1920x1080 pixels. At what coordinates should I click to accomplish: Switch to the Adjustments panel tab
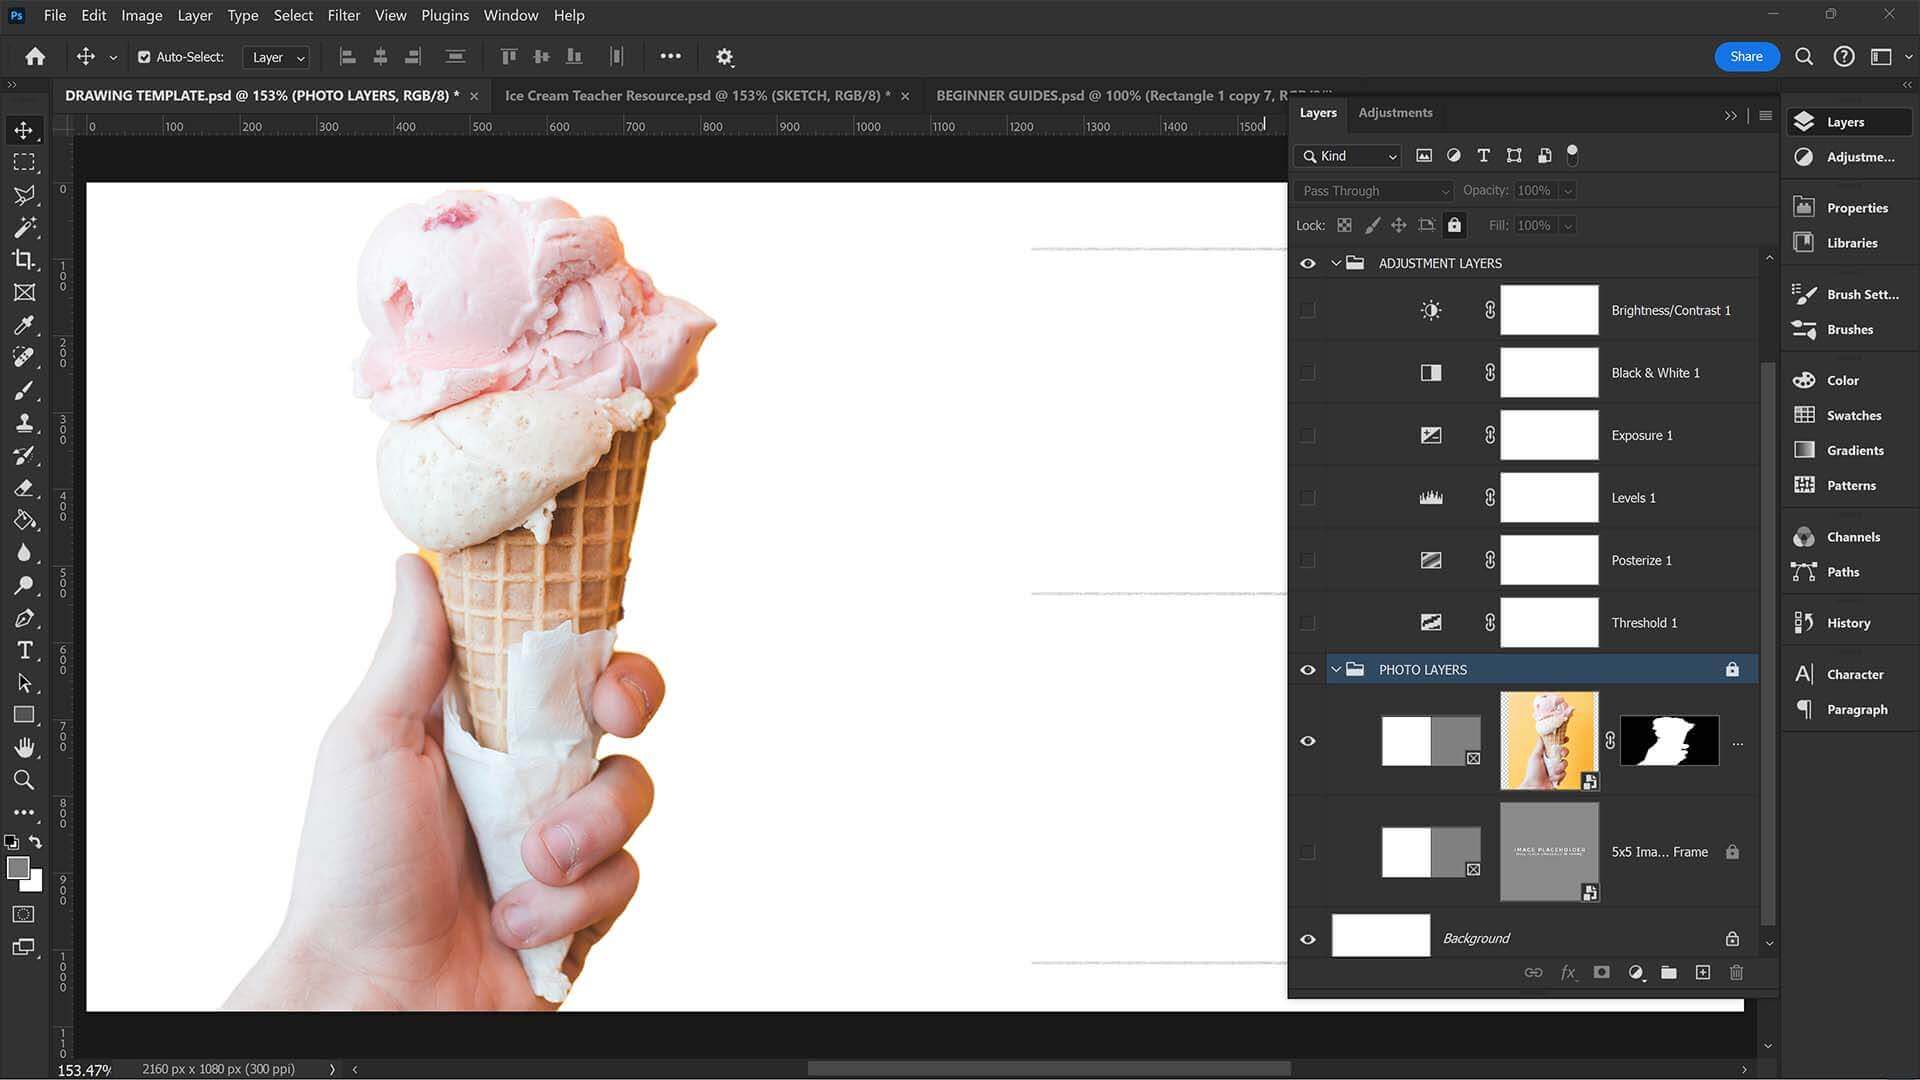[x=1395, y=113]
